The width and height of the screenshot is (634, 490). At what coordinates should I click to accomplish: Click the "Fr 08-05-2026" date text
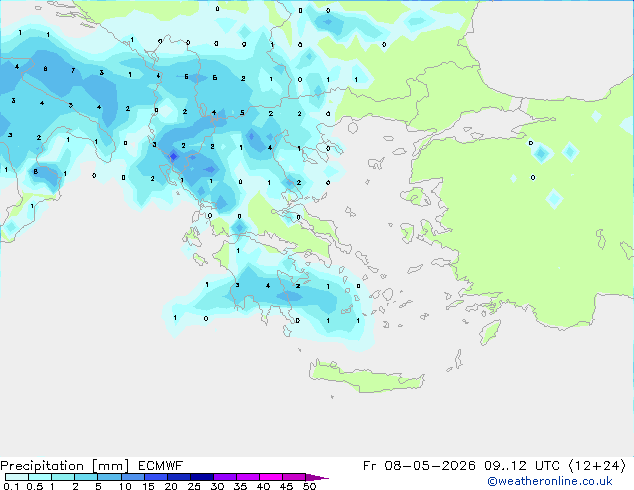(419, 466)
